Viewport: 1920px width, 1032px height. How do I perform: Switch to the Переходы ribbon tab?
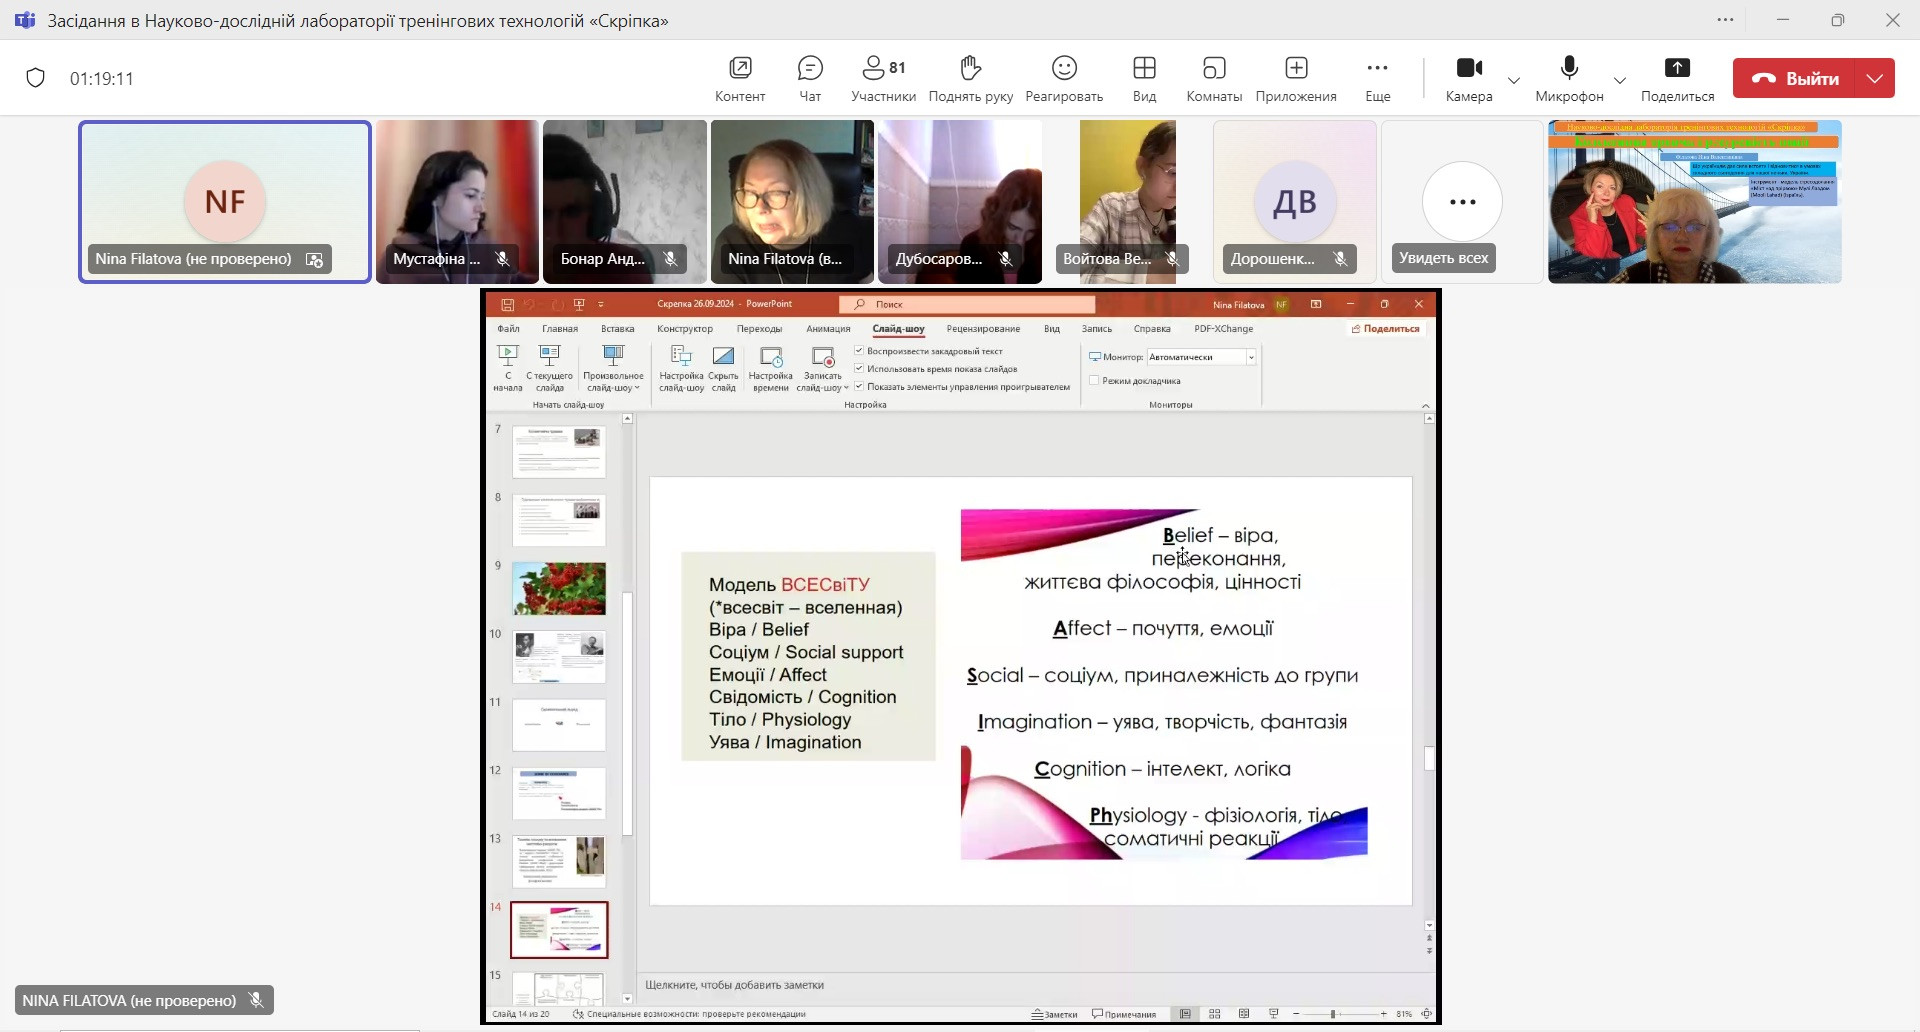click(759, 329)
